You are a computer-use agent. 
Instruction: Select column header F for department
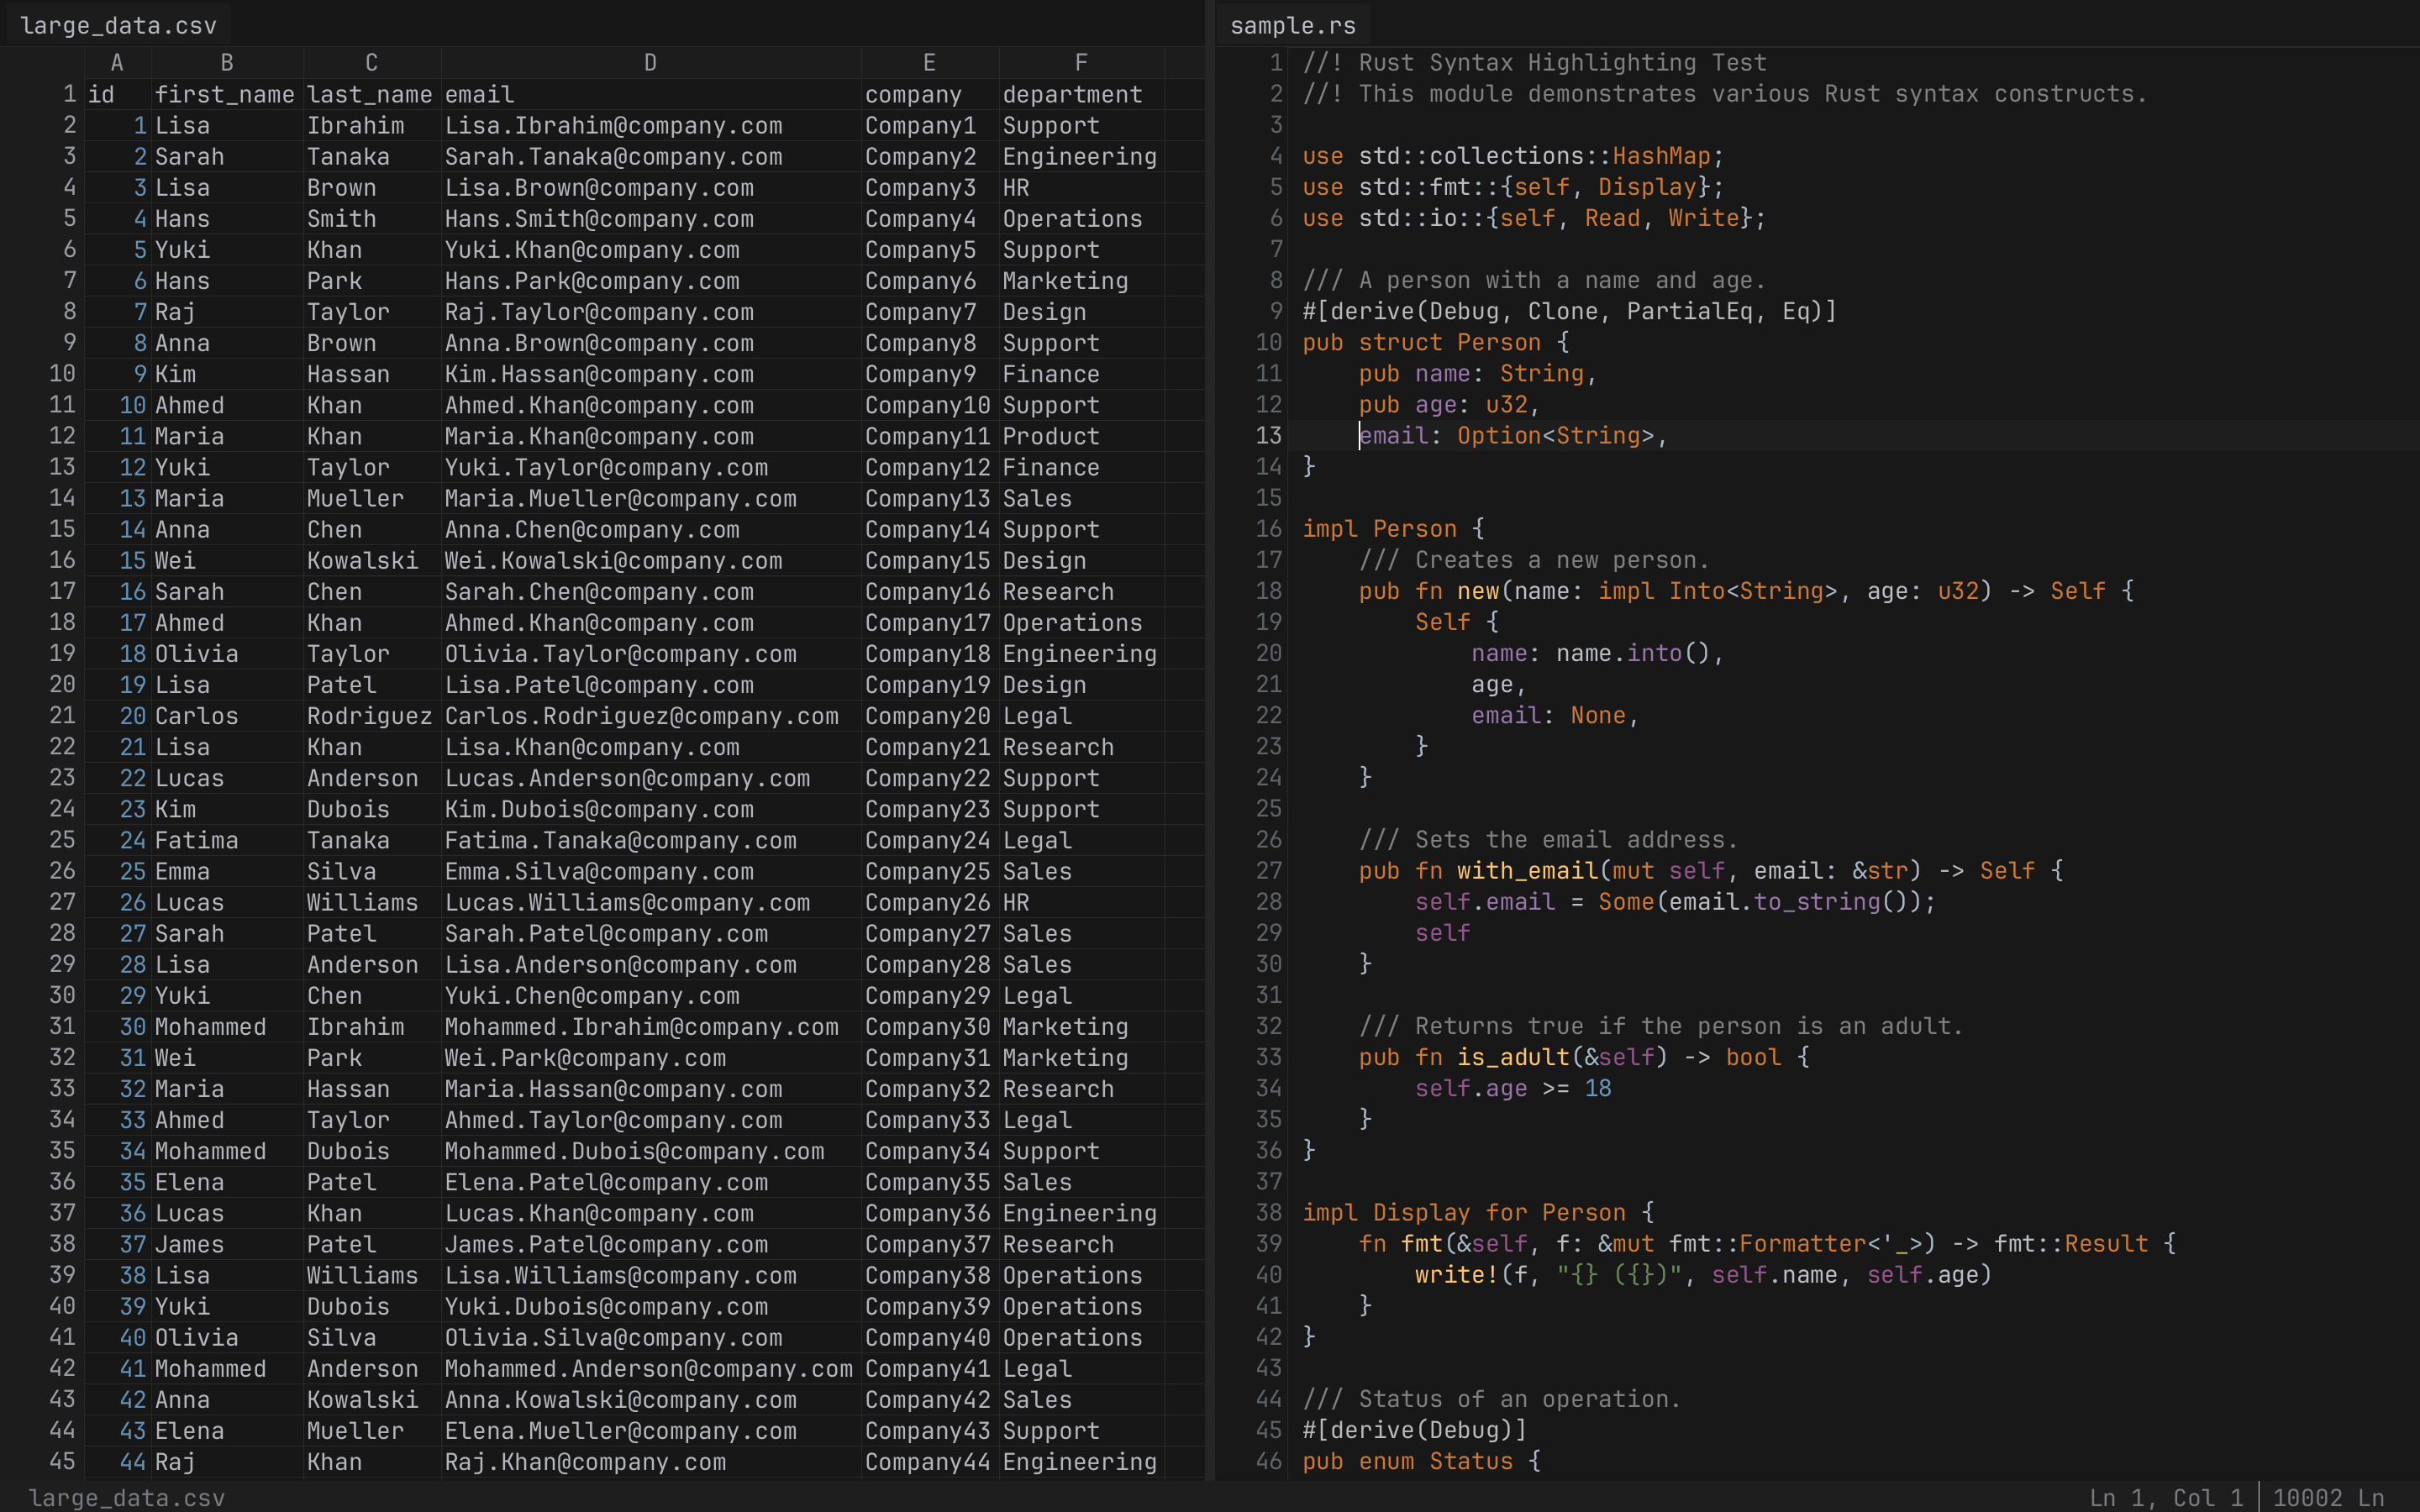pyautogui.click(x=1081, y=61)
